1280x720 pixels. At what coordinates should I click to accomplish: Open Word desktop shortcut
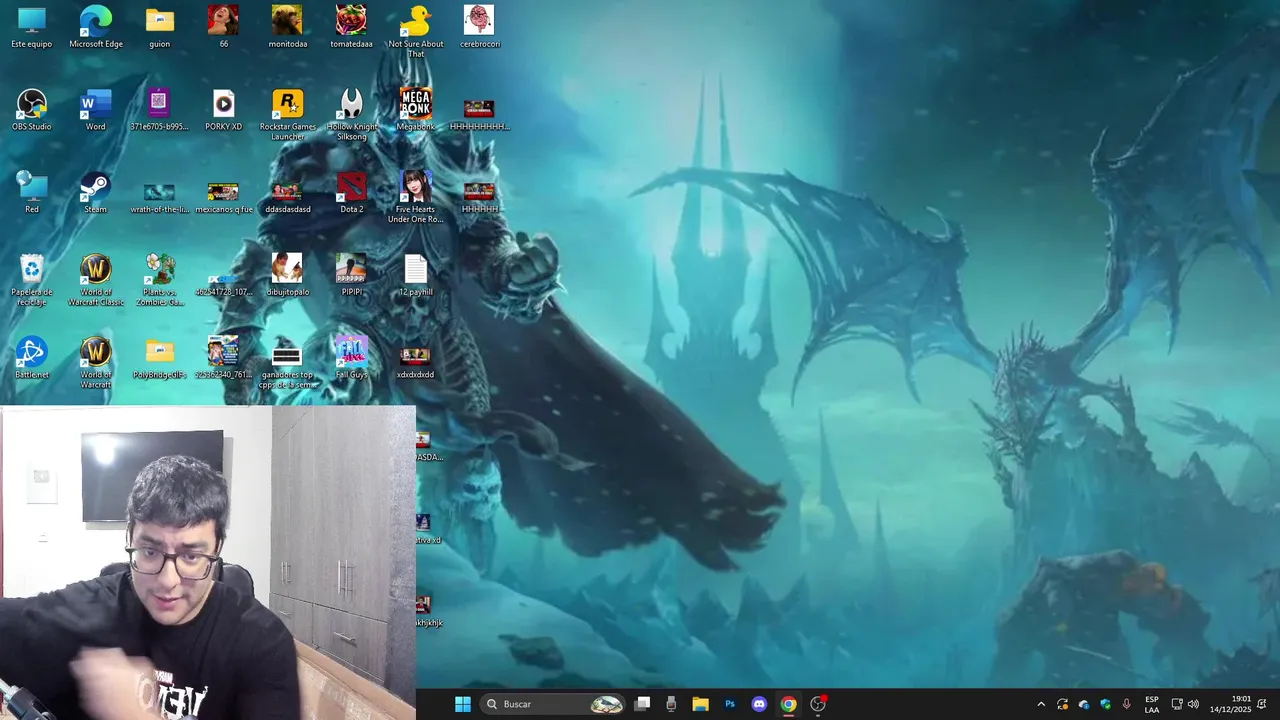(x=96, y=110)
